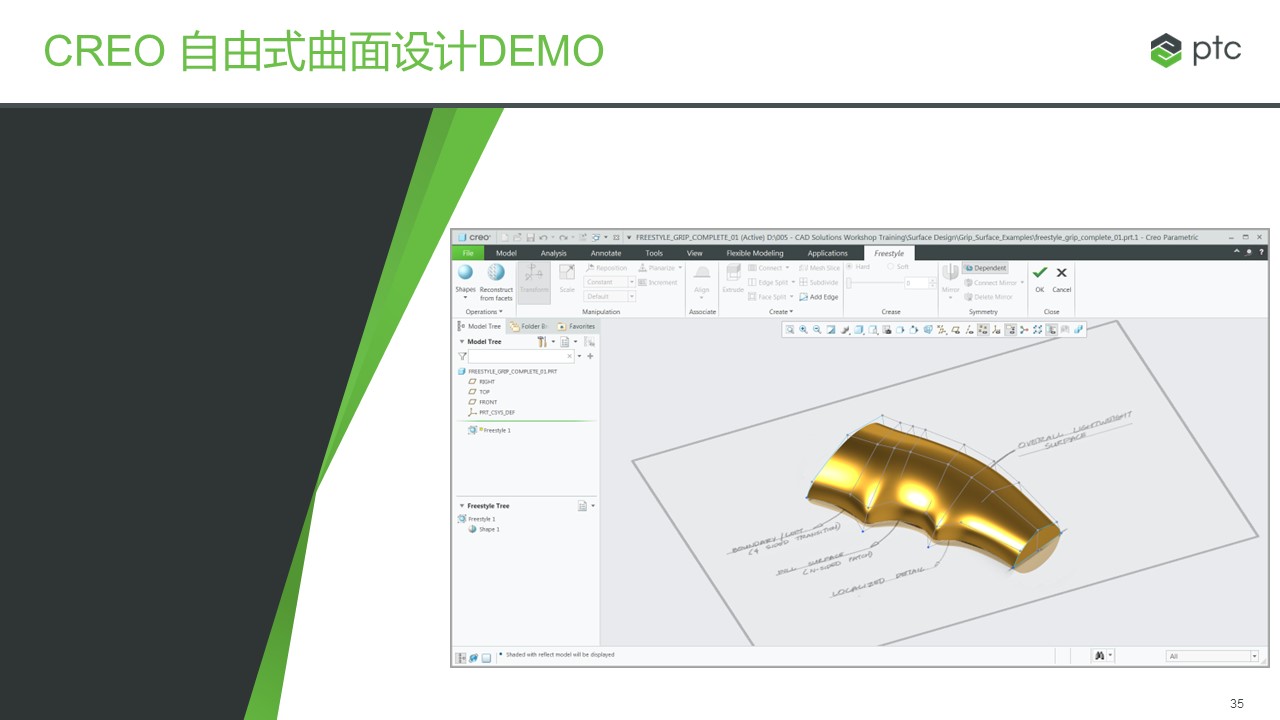Click the Zoom Out icon in graphics toolbar
The image size is (1280, 720).
point(817,329)
